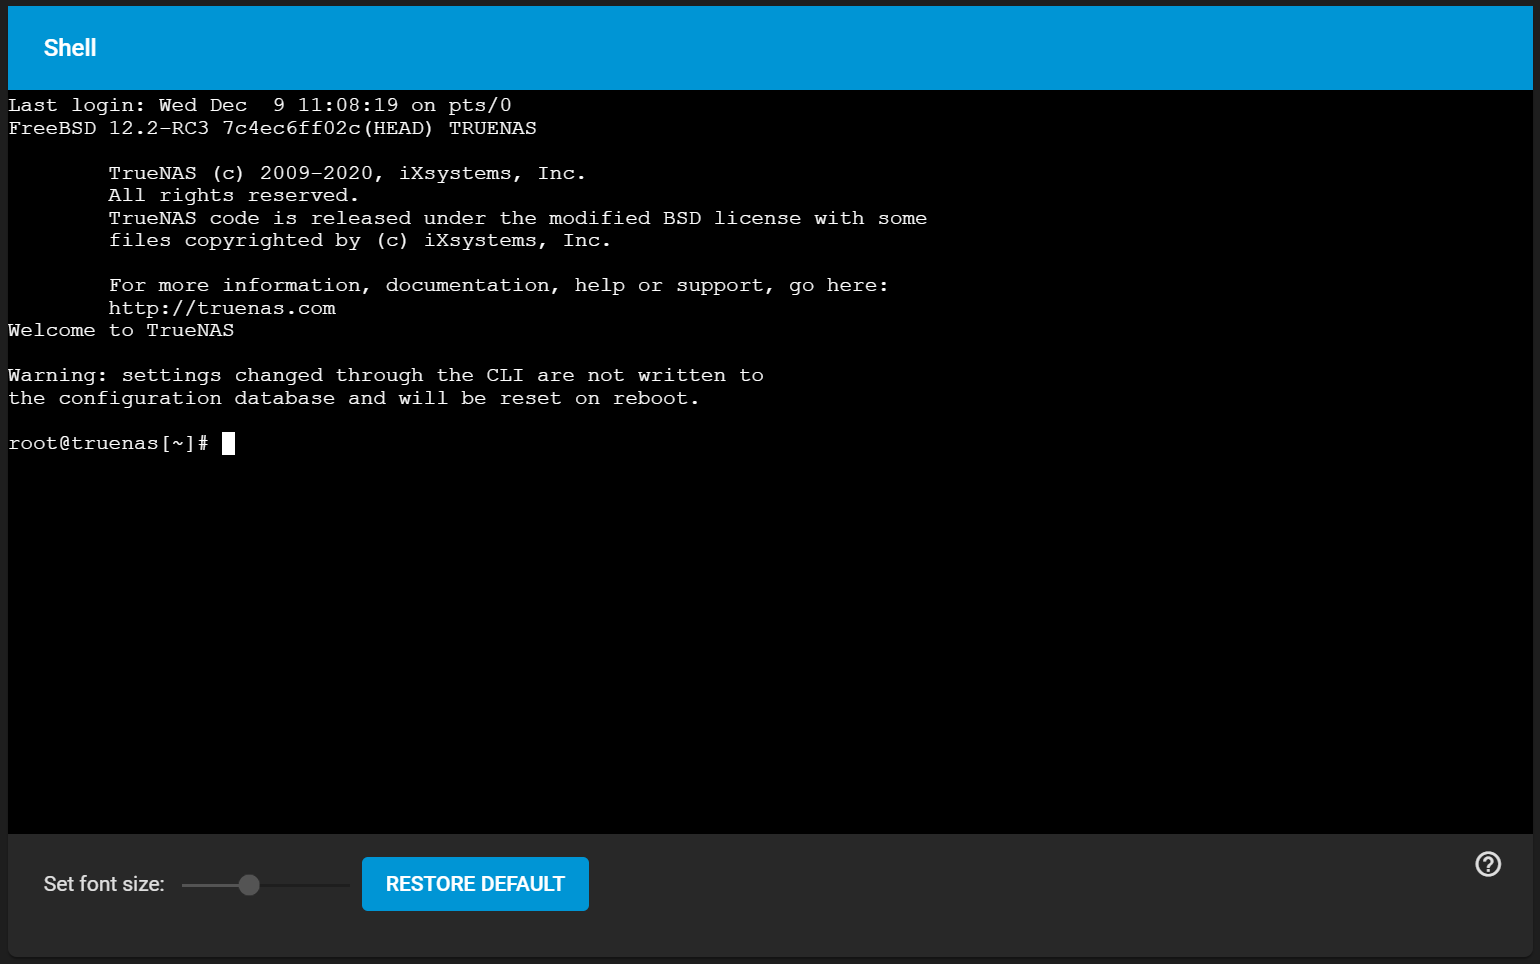Click the 'Last login: Wed Dec 9' line
This screenshot has height=964, width=1540.
tap(260, 105)
